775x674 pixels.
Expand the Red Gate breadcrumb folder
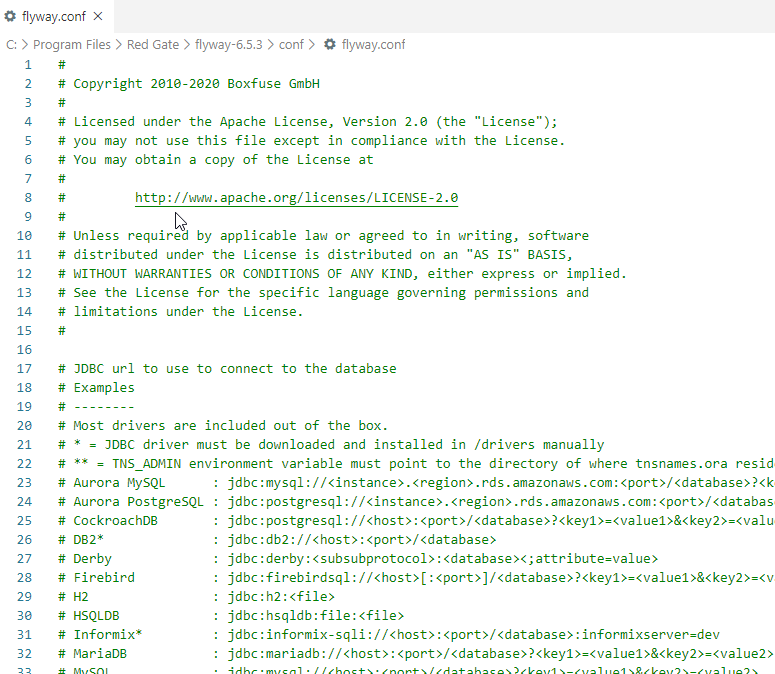(x=154, y=45)
